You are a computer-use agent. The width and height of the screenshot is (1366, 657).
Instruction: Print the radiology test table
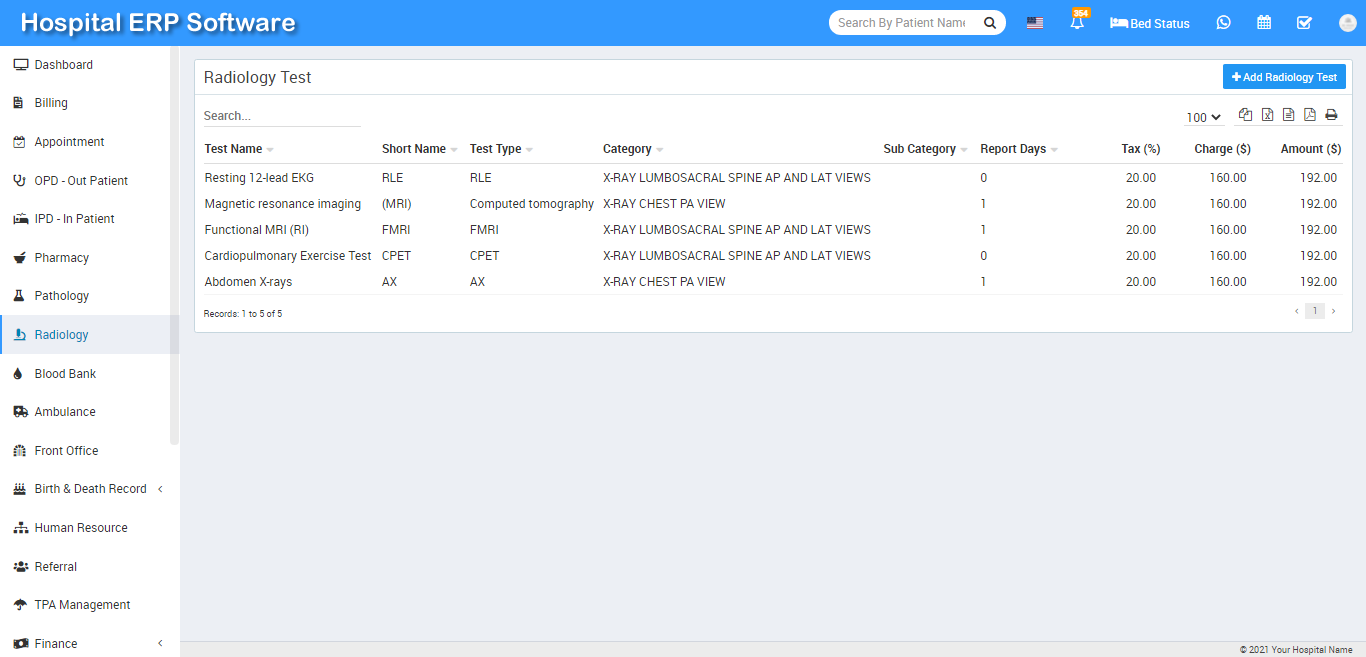[1331, 115]
